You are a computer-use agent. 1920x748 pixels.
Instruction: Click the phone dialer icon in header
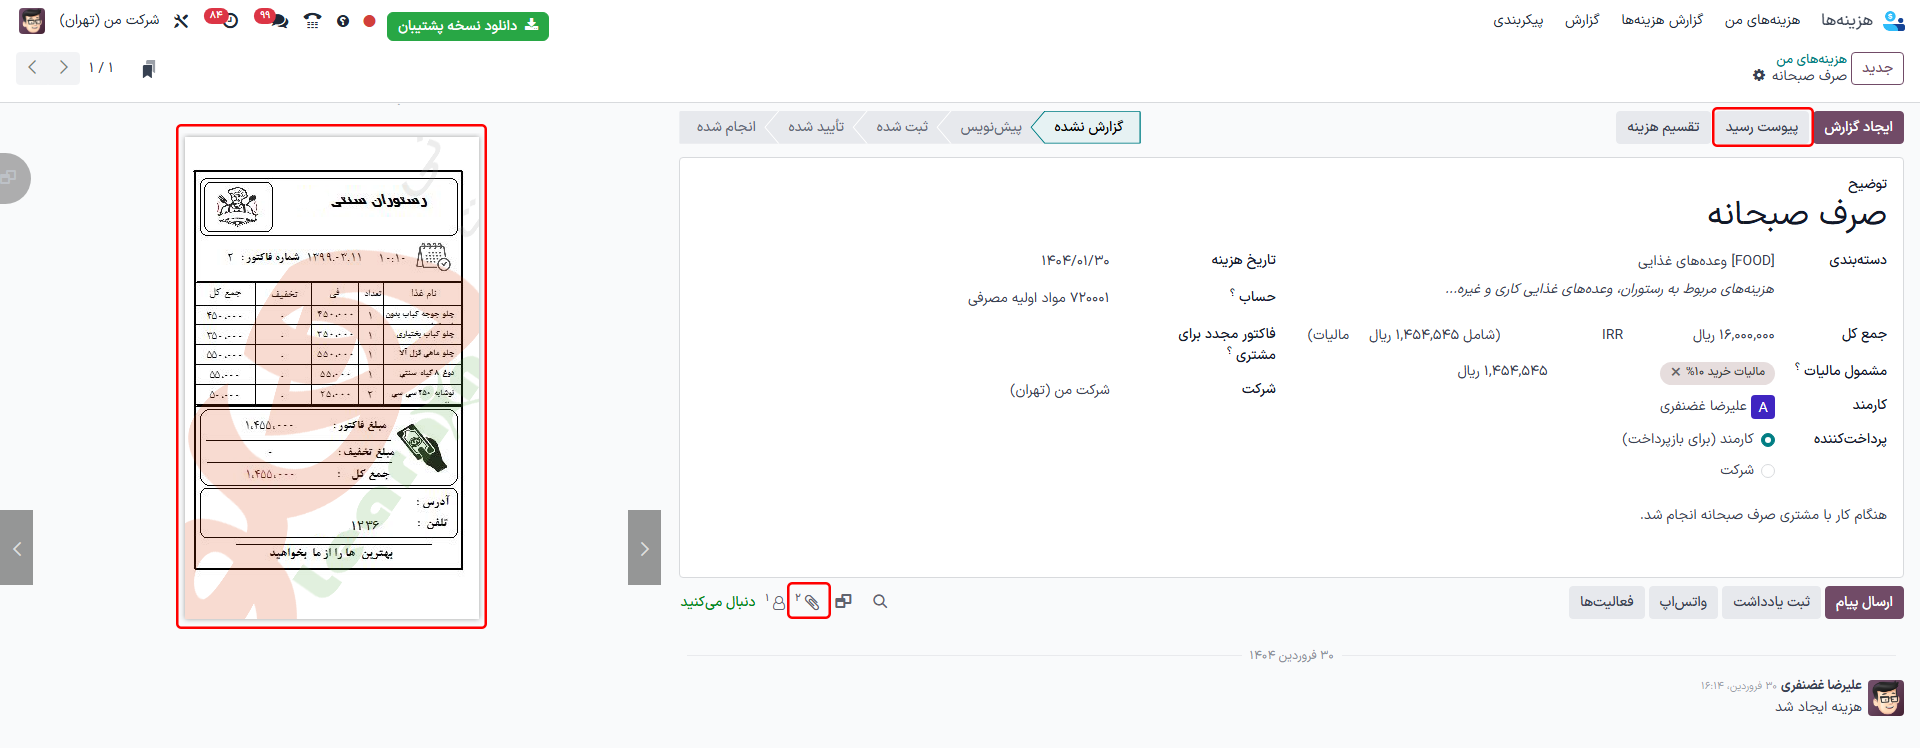(x=312, y=21)
